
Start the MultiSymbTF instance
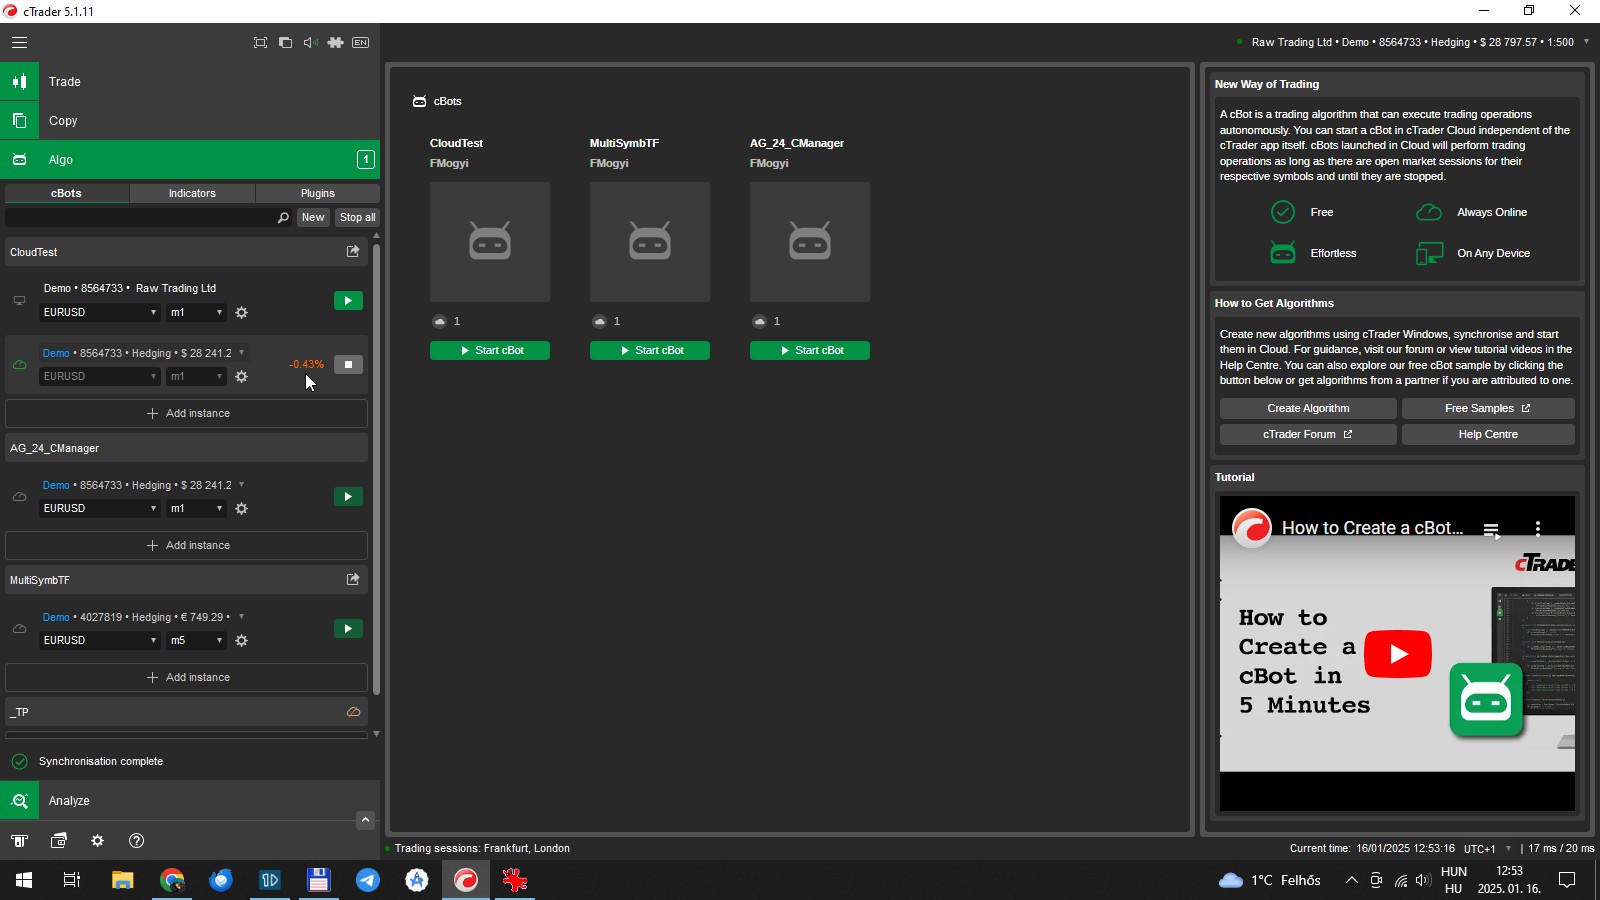point(348,629)
